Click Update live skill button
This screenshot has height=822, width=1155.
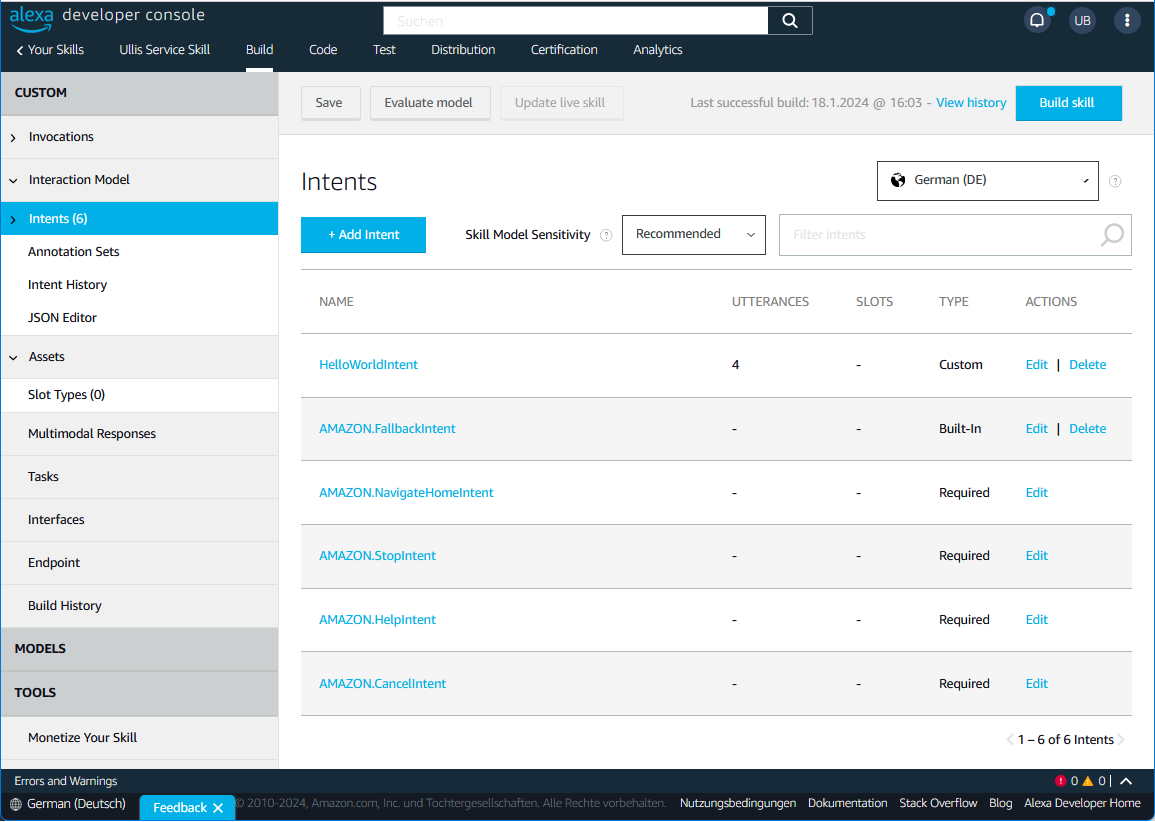[560, 103]
